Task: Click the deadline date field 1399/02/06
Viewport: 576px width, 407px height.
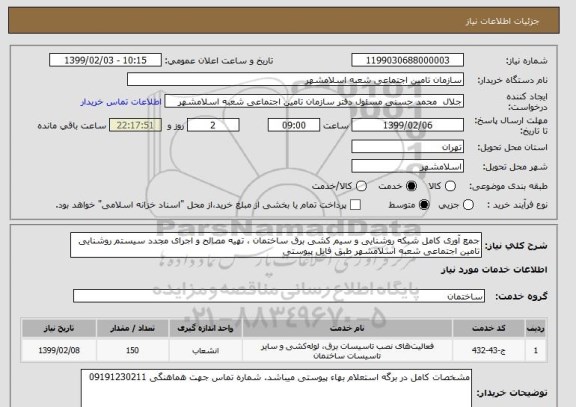Action: 407,125
